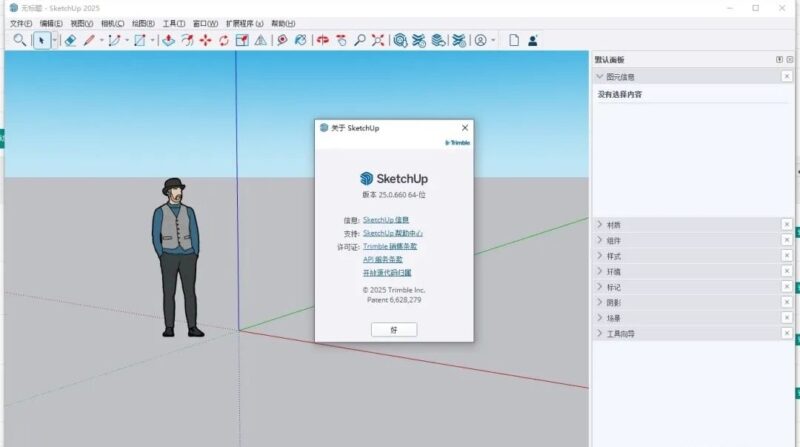Pick the Eraser tool
Image resolution: width=800 pixels, height=447 pixels.
click(x=70, y=40)
